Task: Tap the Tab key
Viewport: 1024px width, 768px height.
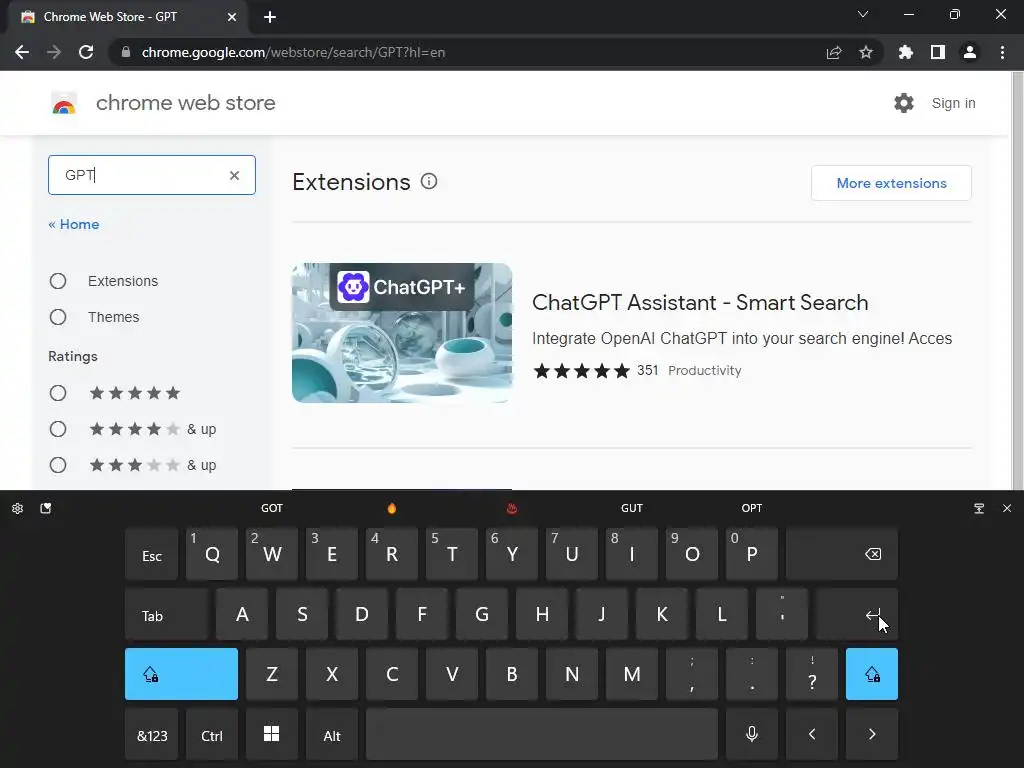Action: 167,615
